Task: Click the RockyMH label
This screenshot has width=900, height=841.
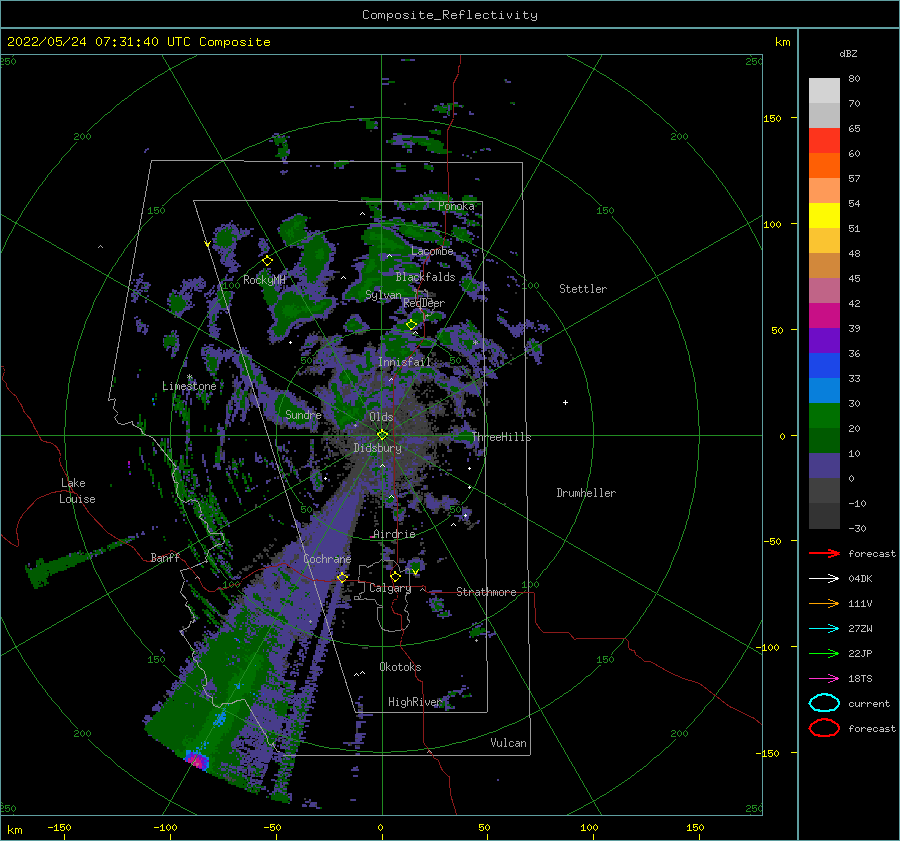Action: (264, 280)
